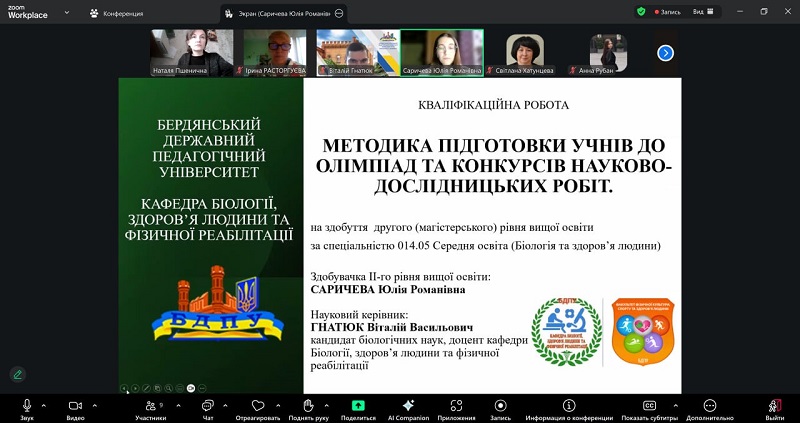Open the Участники participants panel
Screen dimensions: 800x423
tap(150, 406)
